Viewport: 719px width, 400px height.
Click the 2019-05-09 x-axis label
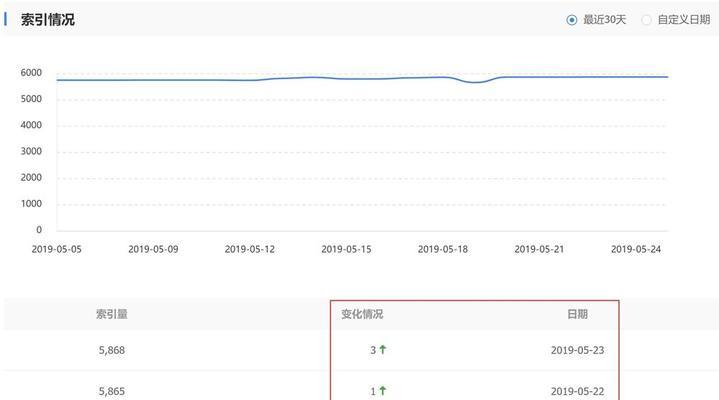point(153,249)
